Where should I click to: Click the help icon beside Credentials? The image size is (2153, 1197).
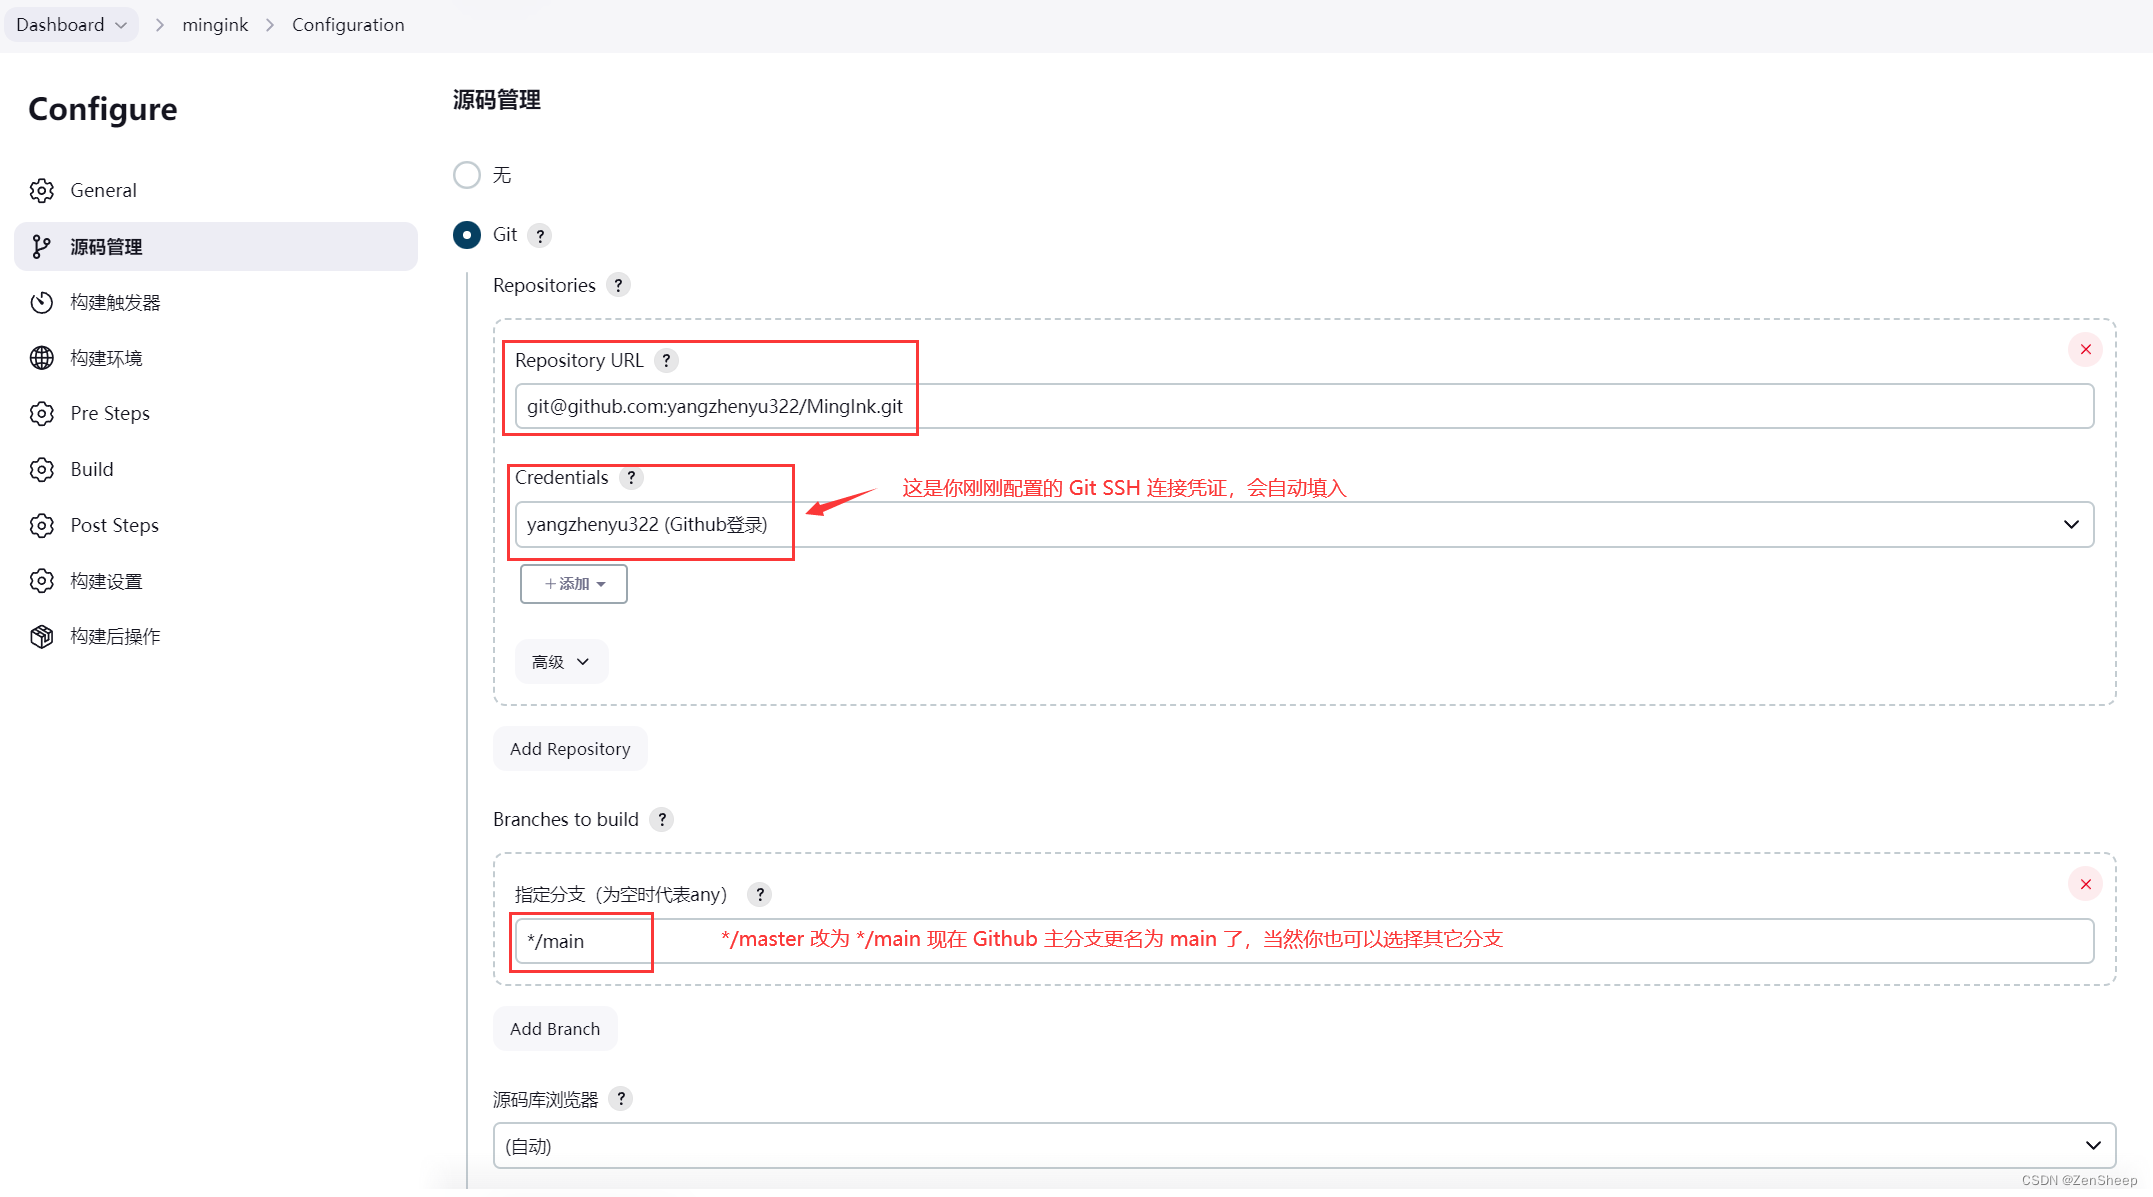pos(631,478)
